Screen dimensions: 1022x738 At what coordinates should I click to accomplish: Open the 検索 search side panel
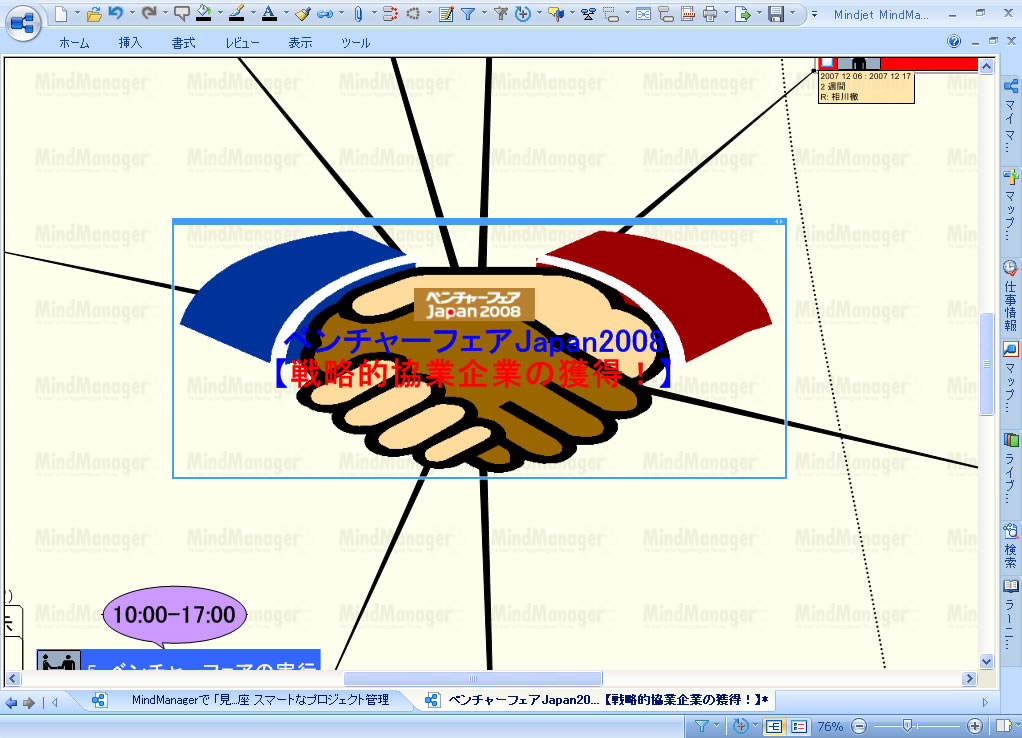[x=1010, y=546]
